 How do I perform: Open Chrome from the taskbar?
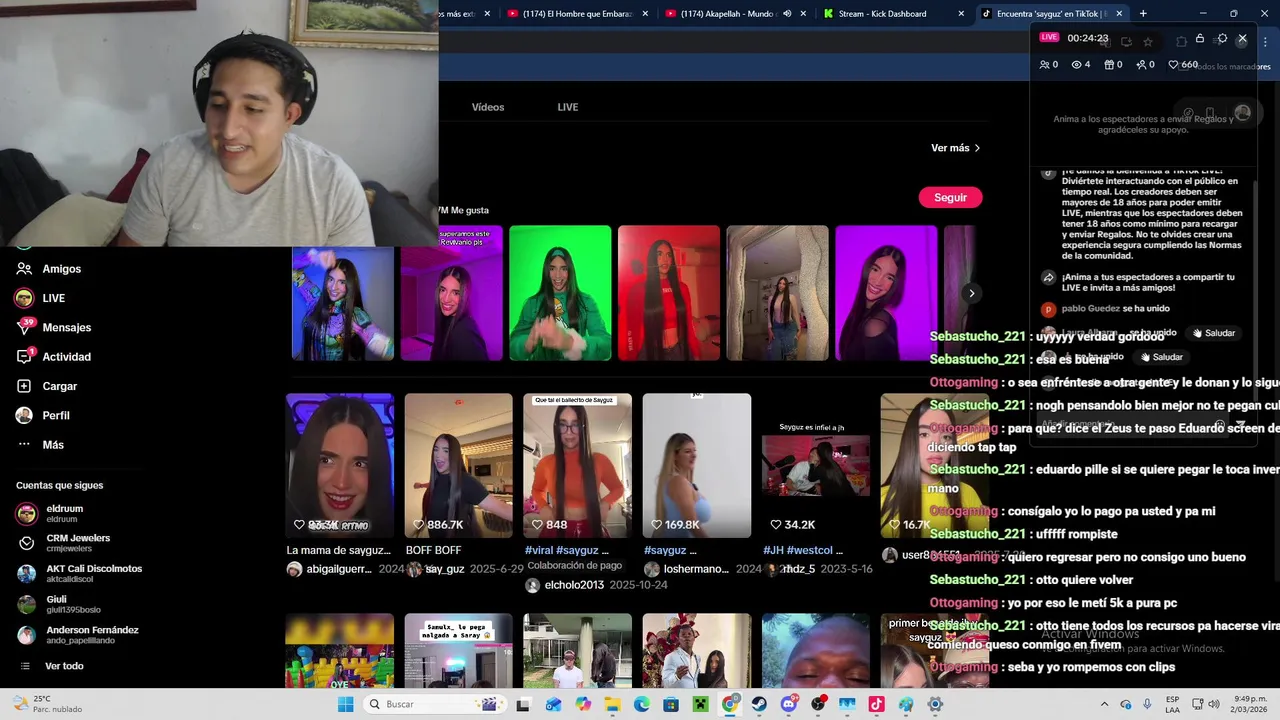[x=730, y=704]
